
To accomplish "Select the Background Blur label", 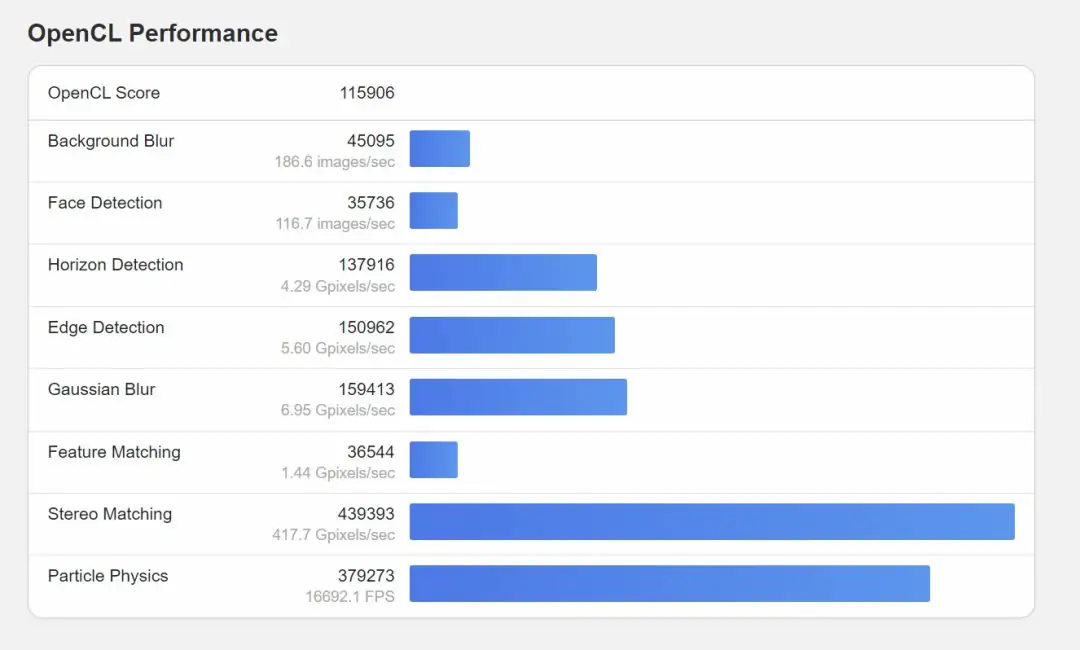I will (111, 141).
